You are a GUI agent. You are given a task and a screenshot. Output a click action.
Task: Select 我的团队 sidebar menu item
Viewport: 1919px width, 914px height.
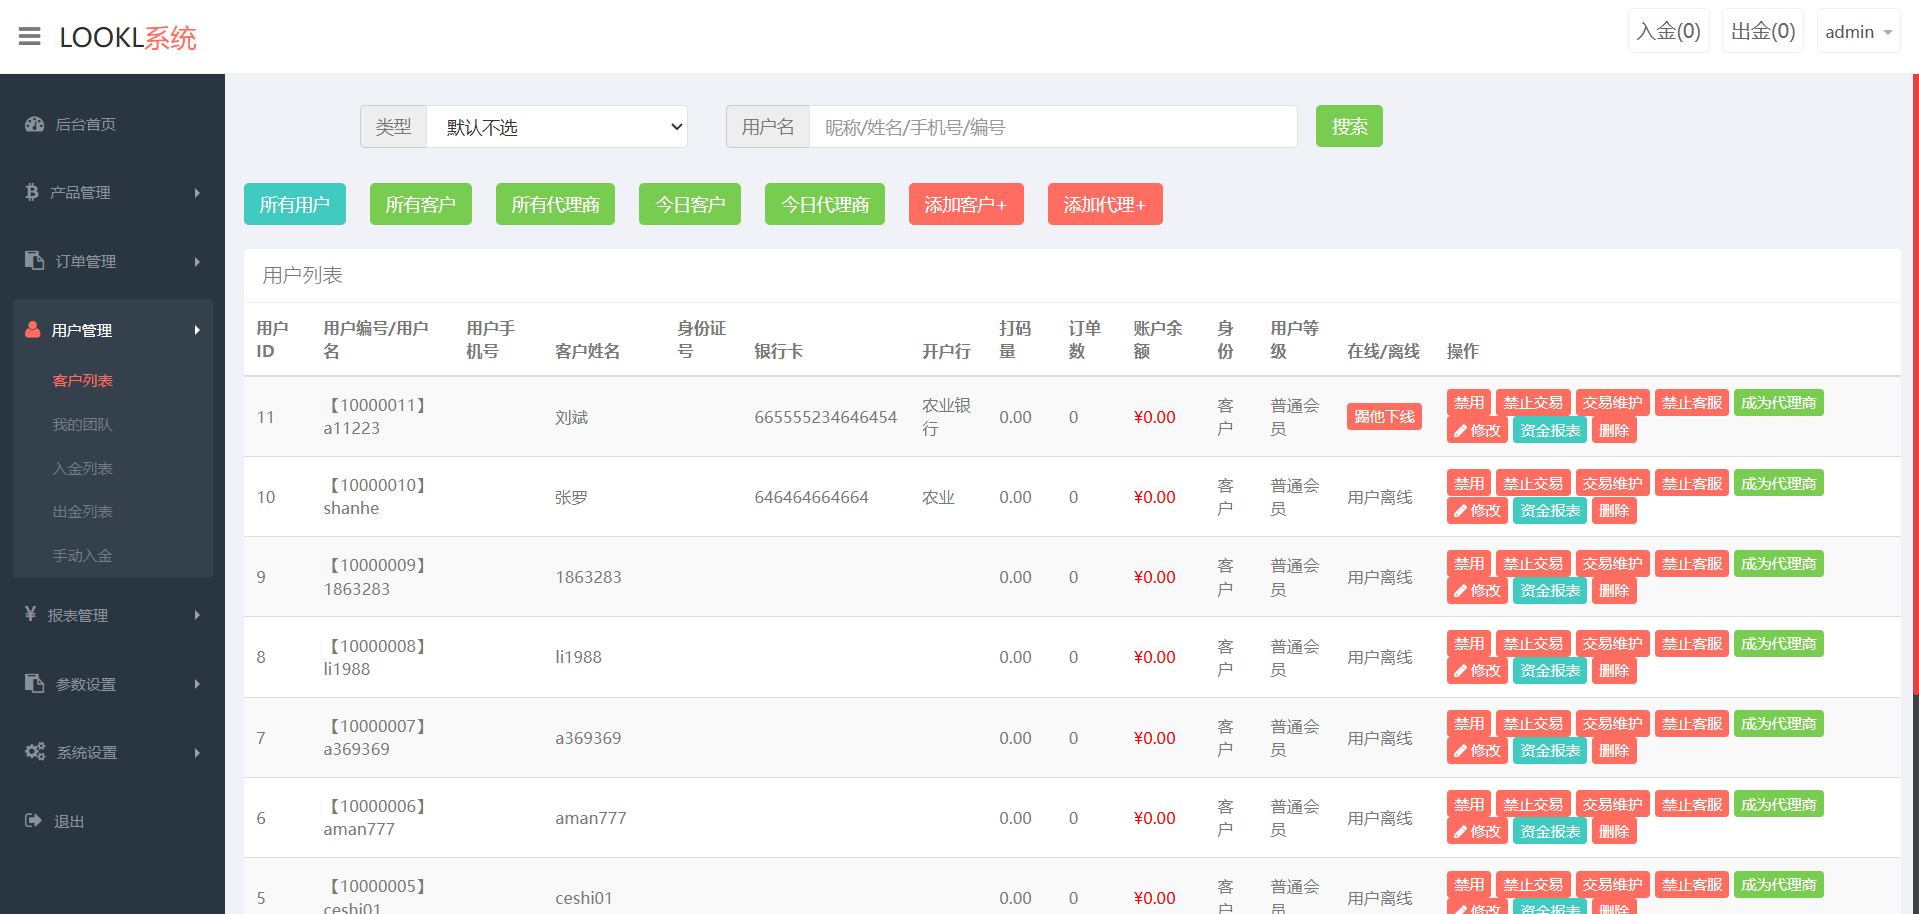(82, 424)
